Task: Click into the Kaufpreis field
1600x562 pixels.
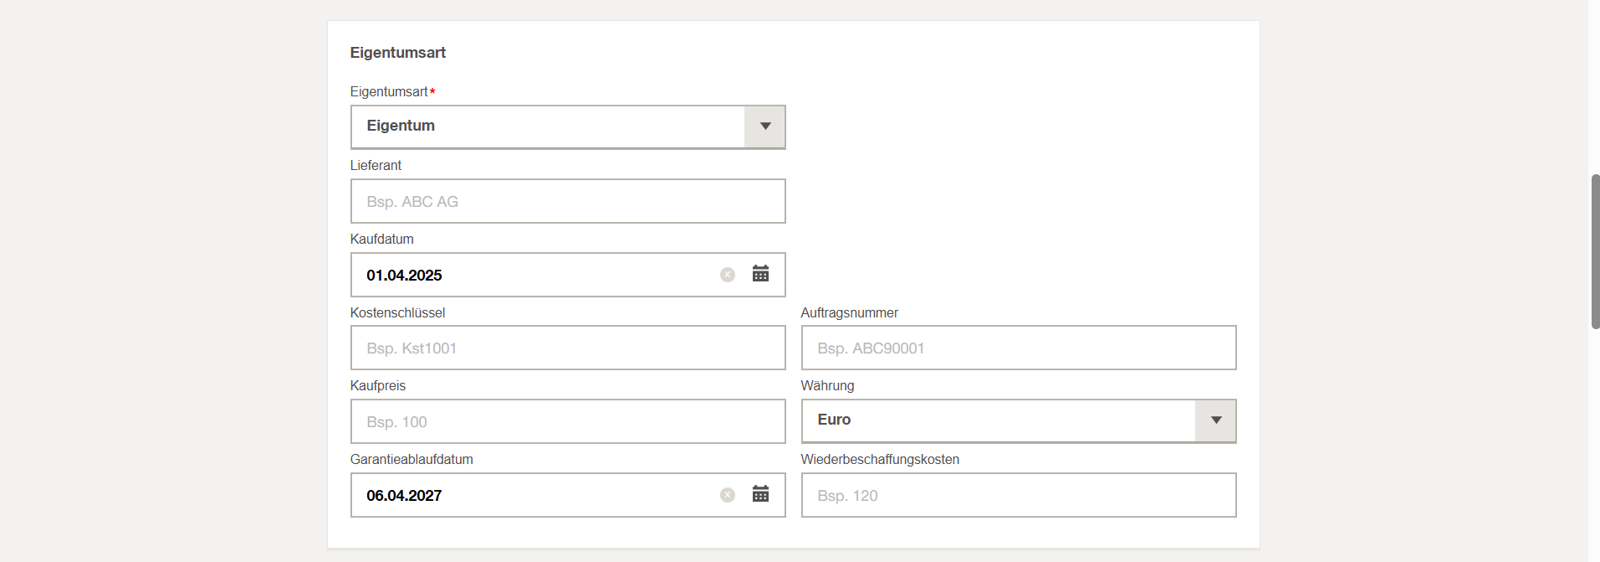Action: (x=567, y=422)
